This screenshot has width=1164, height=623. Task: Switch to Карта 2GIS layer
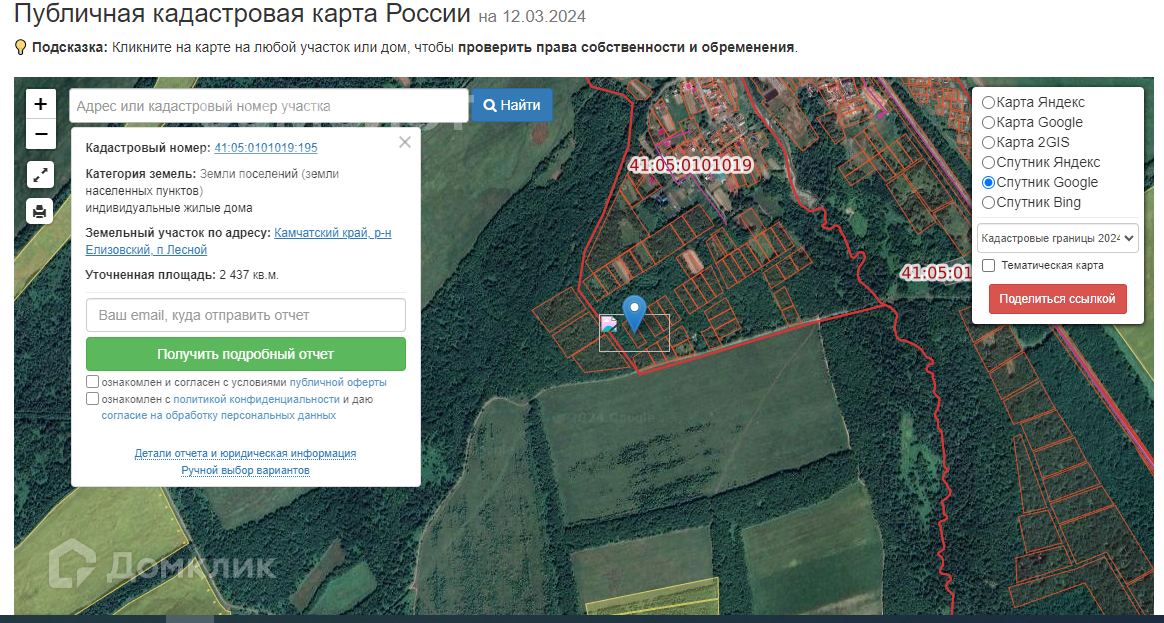coord(988,143)
